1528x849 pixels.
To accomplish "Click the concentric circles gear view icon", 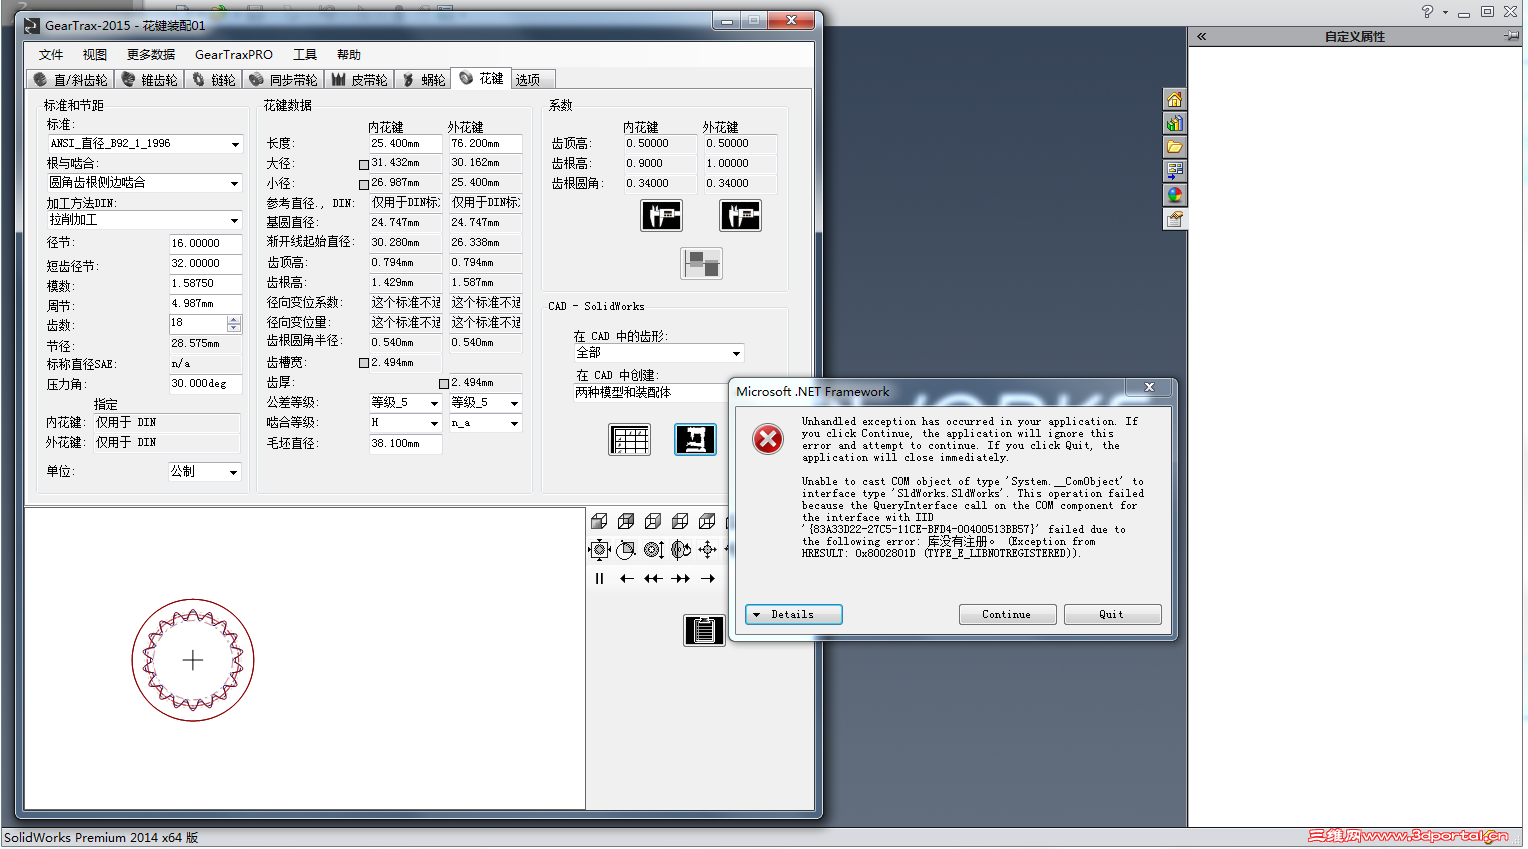I will [653, 549].
